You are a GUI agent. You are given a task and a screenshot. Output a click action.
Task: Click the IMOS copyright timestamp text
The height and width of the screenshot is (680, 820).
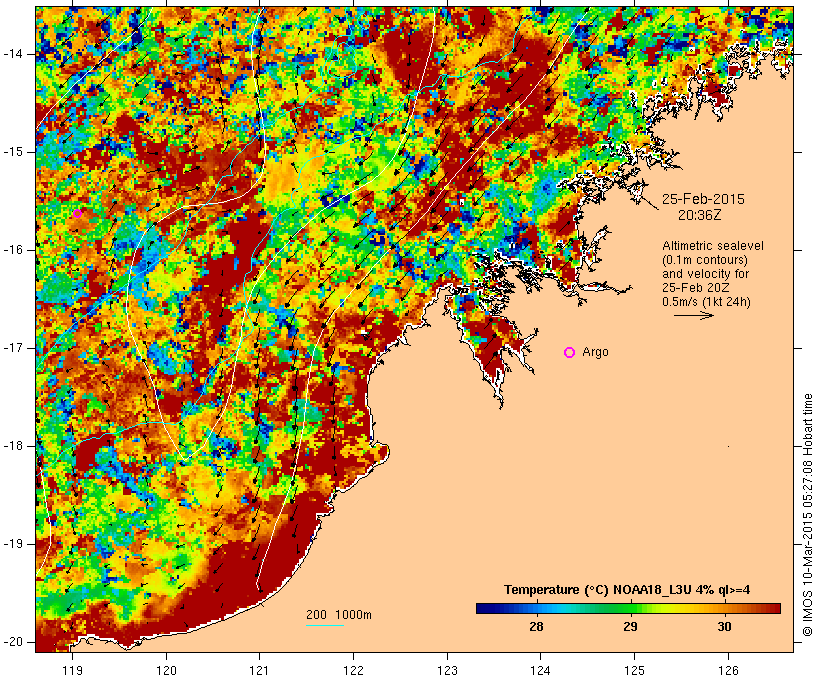(x=807, y=515)
